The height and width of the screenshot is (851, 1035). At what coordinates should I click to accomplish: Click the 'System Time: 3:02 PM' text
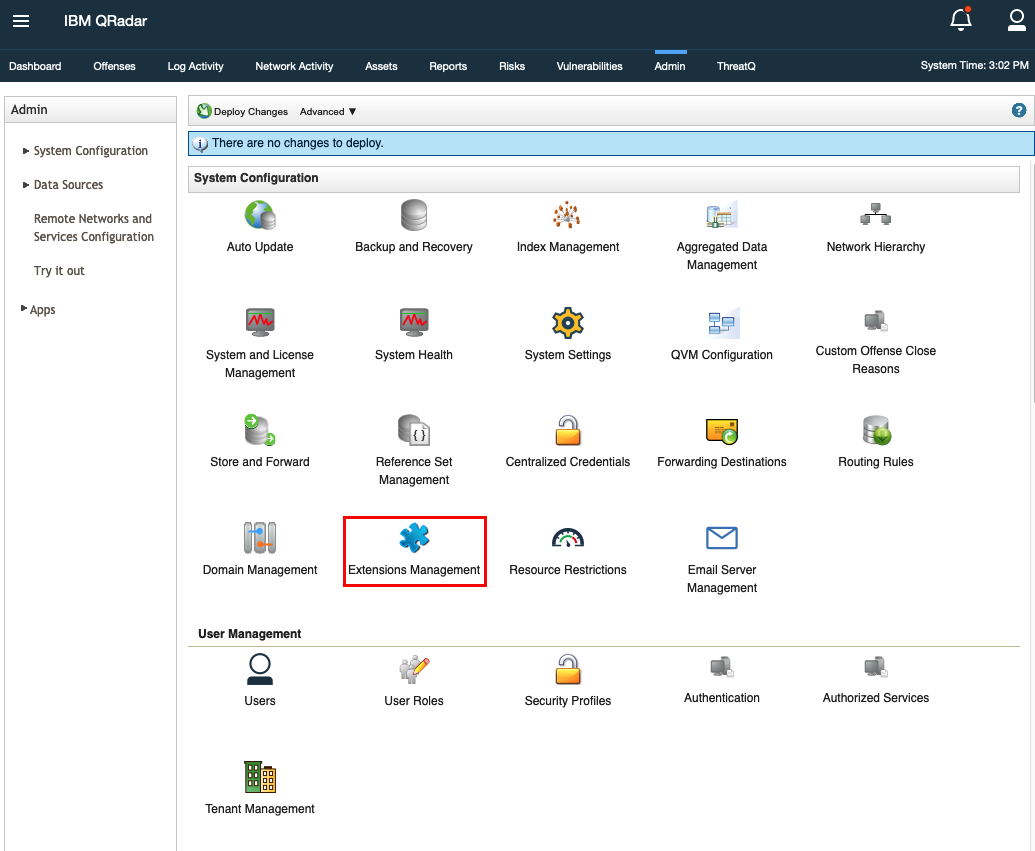(974, 65)
